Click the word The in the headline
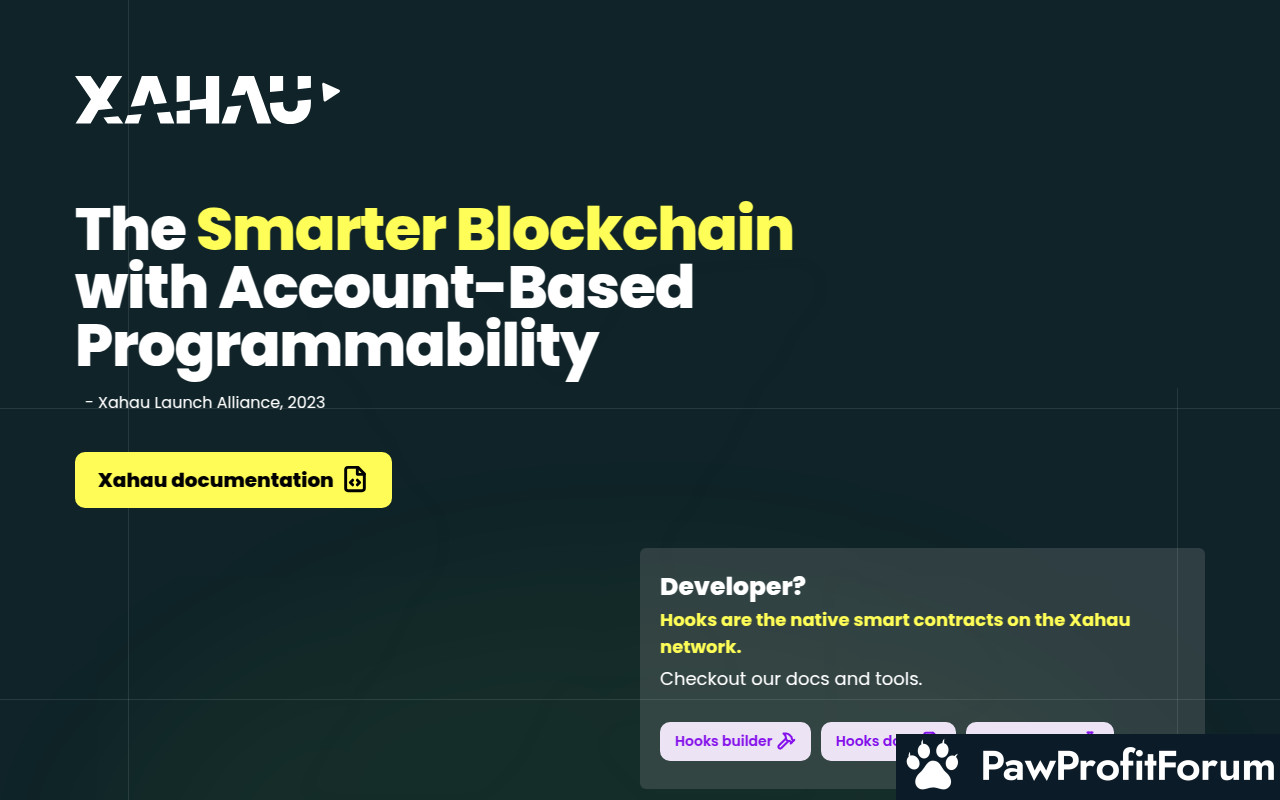The width and height of the screenshot is (1280, 800). (131, 229)
